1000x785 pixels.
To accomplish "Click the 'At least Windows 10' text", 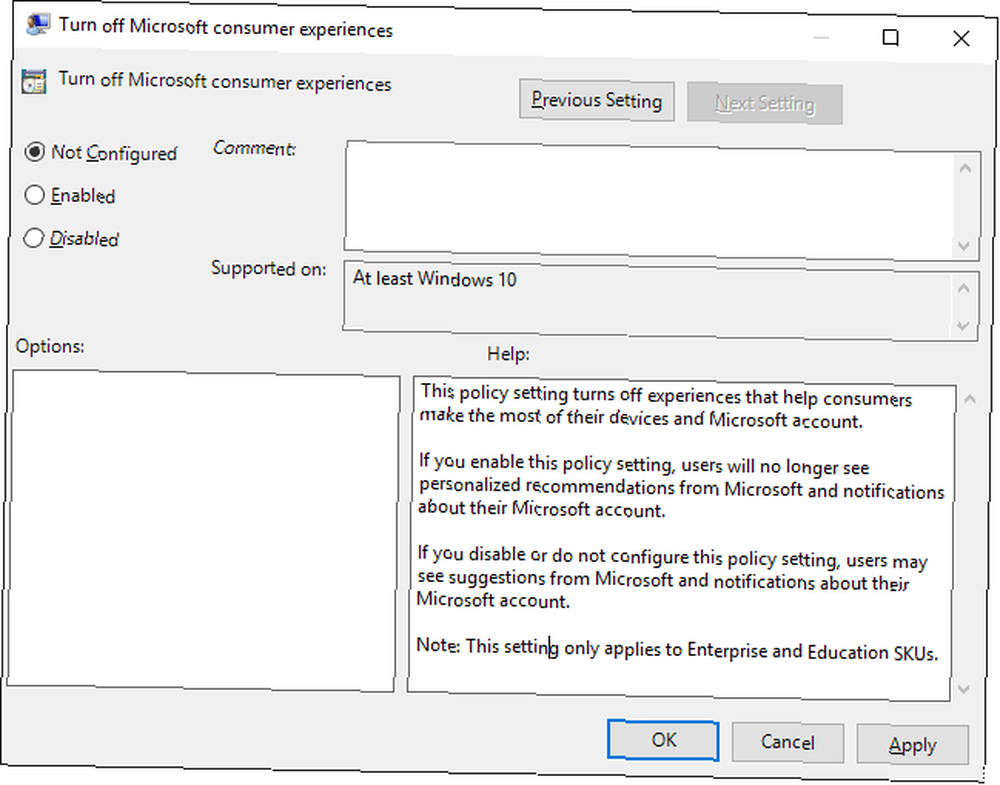I will pyautogui.click(x=434, y=279).
